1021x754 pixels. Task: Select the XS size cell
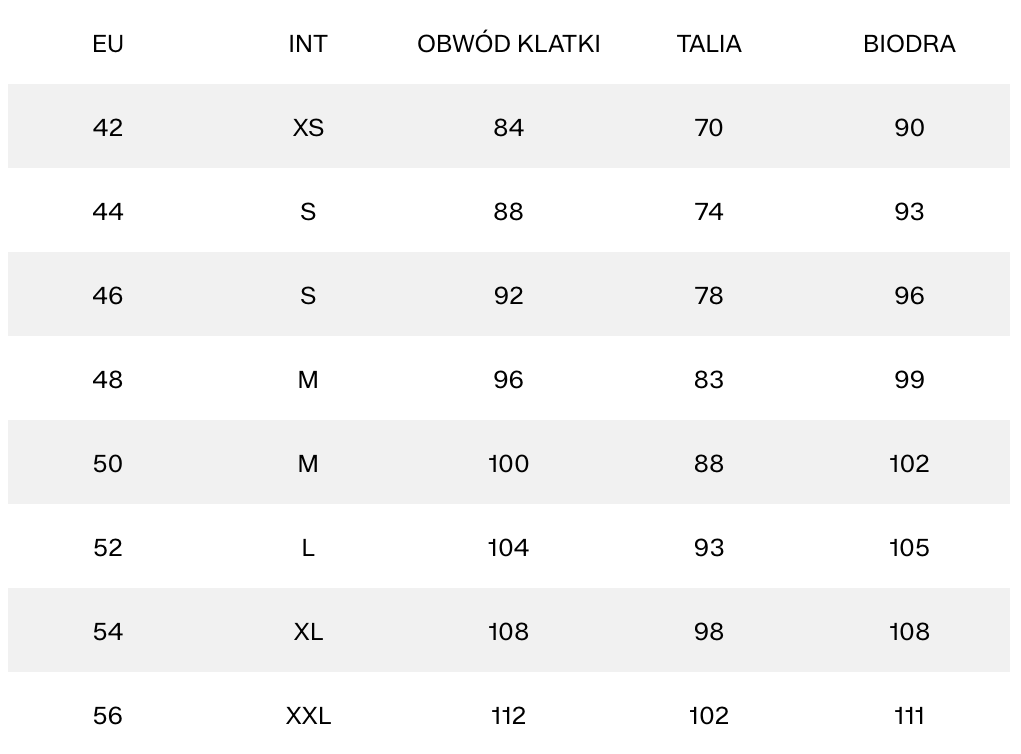tap(308, 128)
